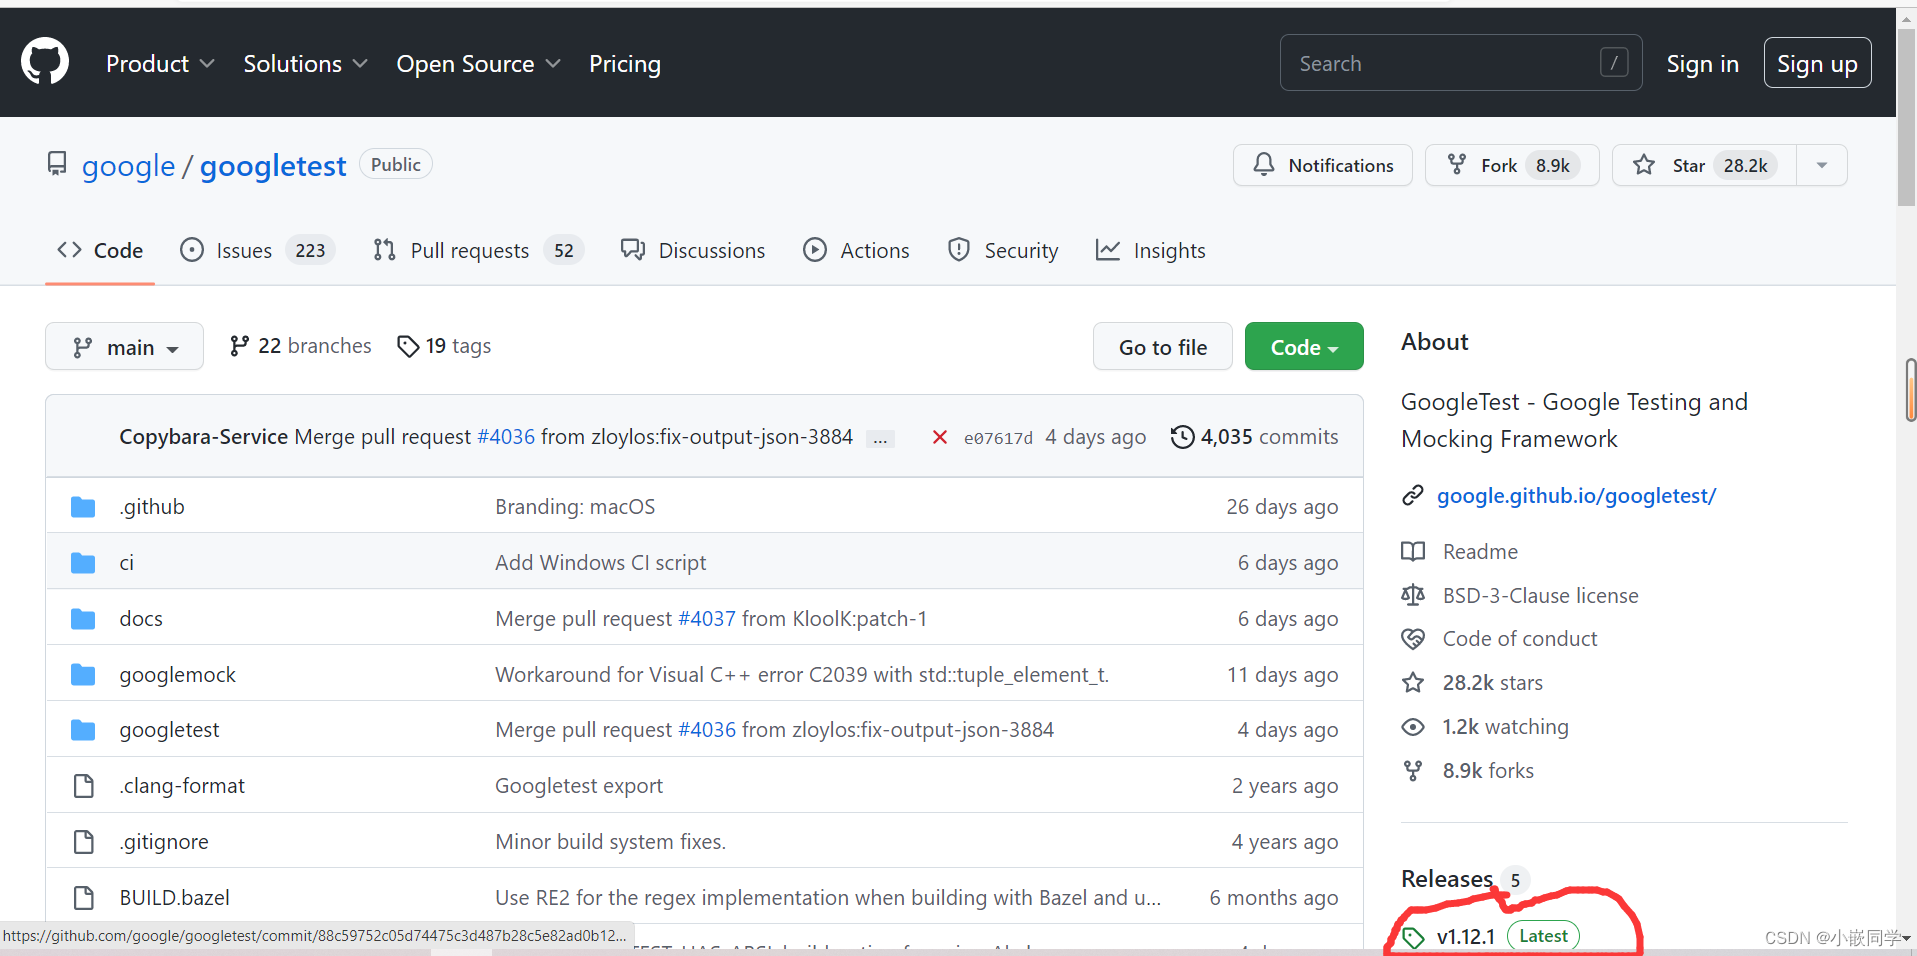Switch to the Pull requests tab
This screenshot has height=956, width=1917.
(478, 250)
